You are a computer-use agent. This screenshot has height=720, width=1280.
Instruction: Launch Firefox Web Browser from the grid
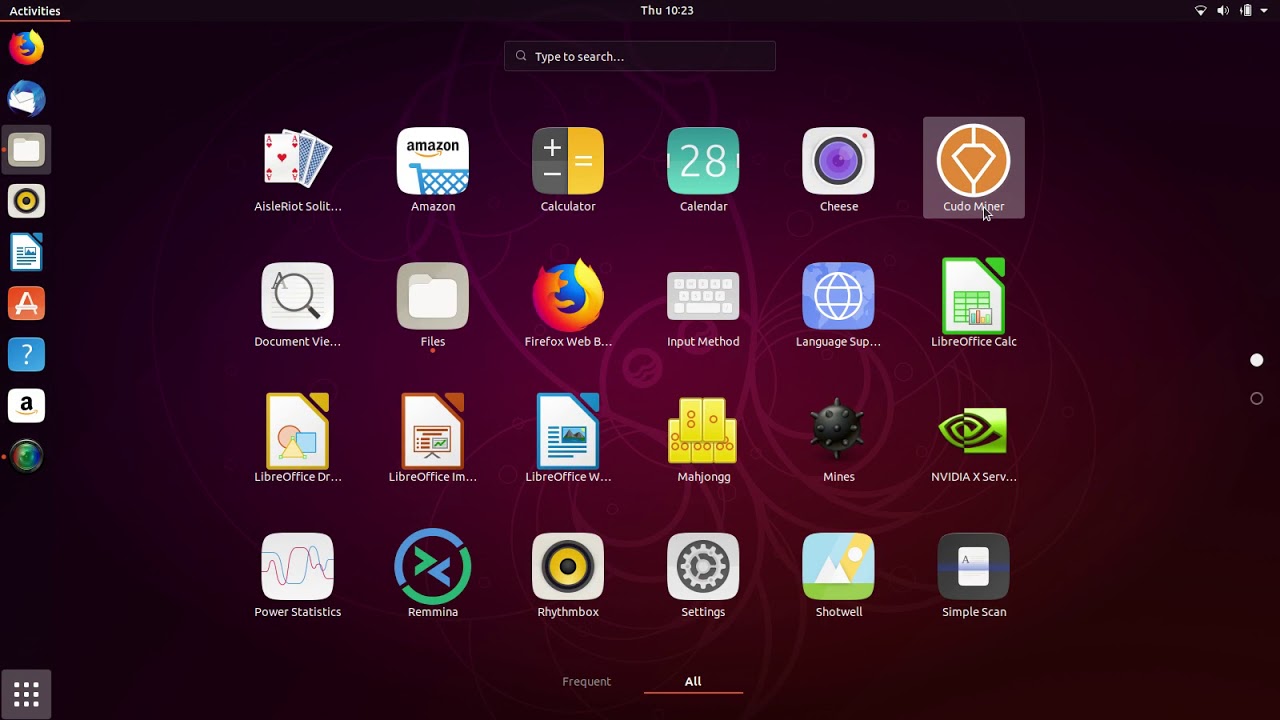568,303
